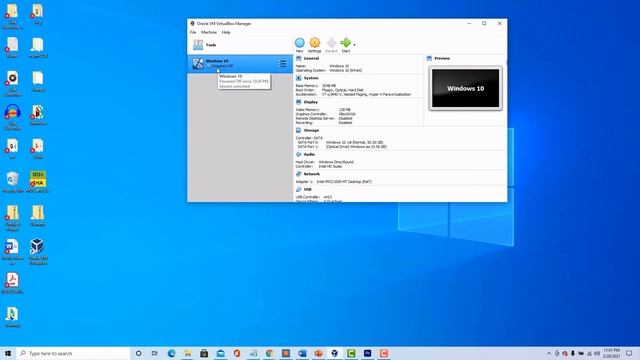Select Tools in the VirtualBox sidebar

pyautogui.click(x=240, y=45)
